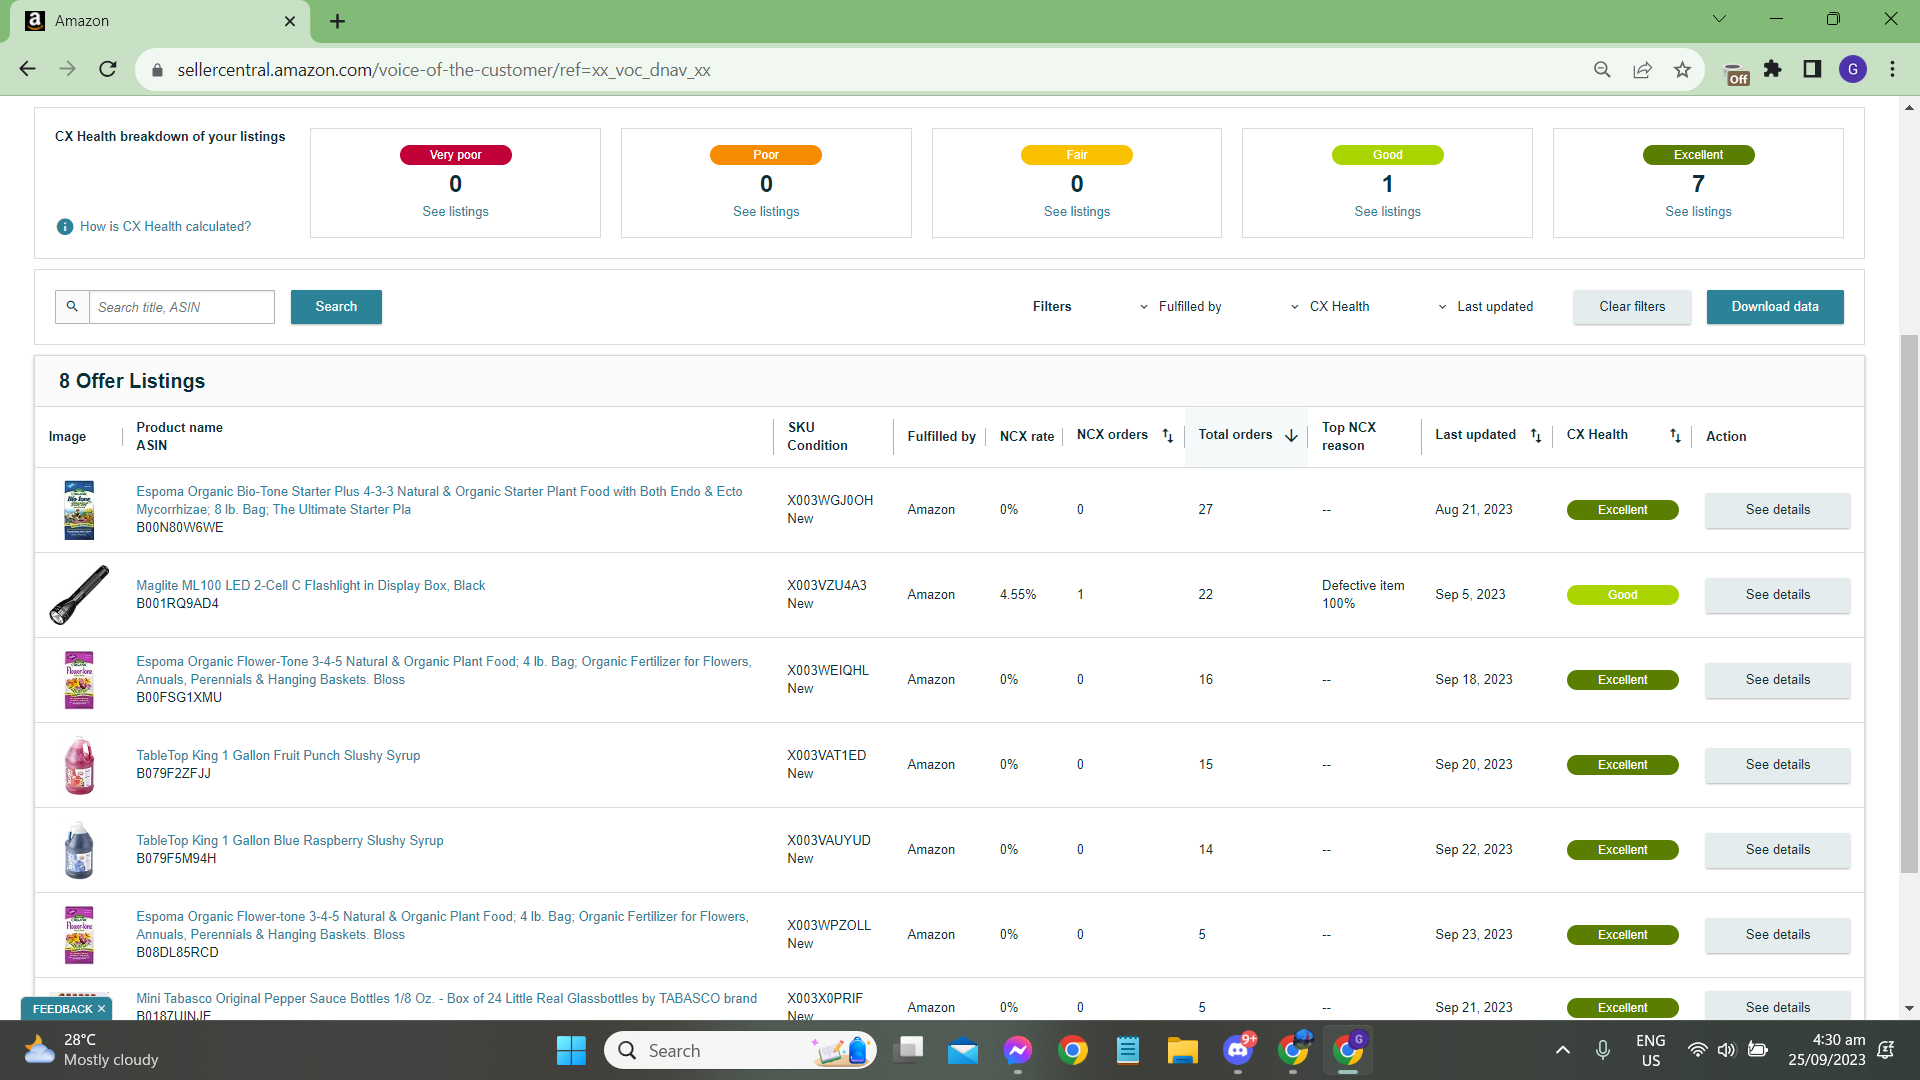This screenshot has height=1080, width=1920.
Task: Sort by NCX orders arrows icon
Action: pos(1167,436)
